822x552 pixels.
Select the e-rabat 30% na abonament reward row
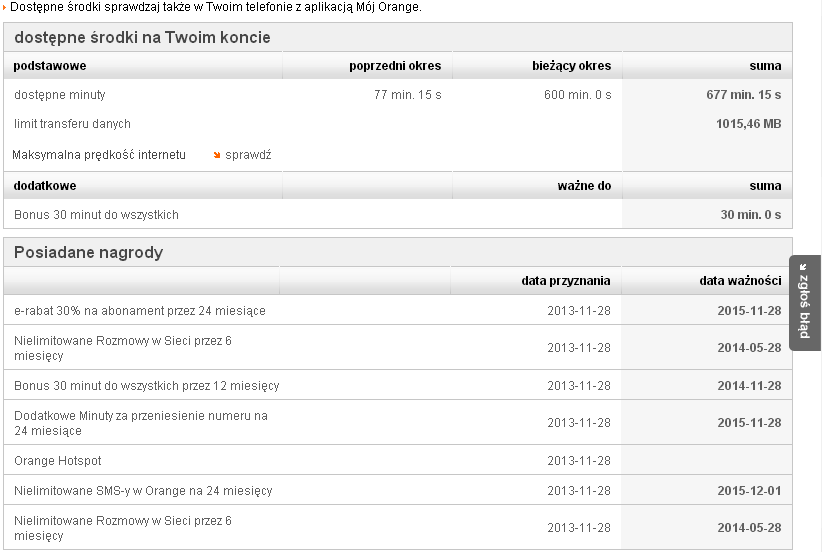[140, 311]
